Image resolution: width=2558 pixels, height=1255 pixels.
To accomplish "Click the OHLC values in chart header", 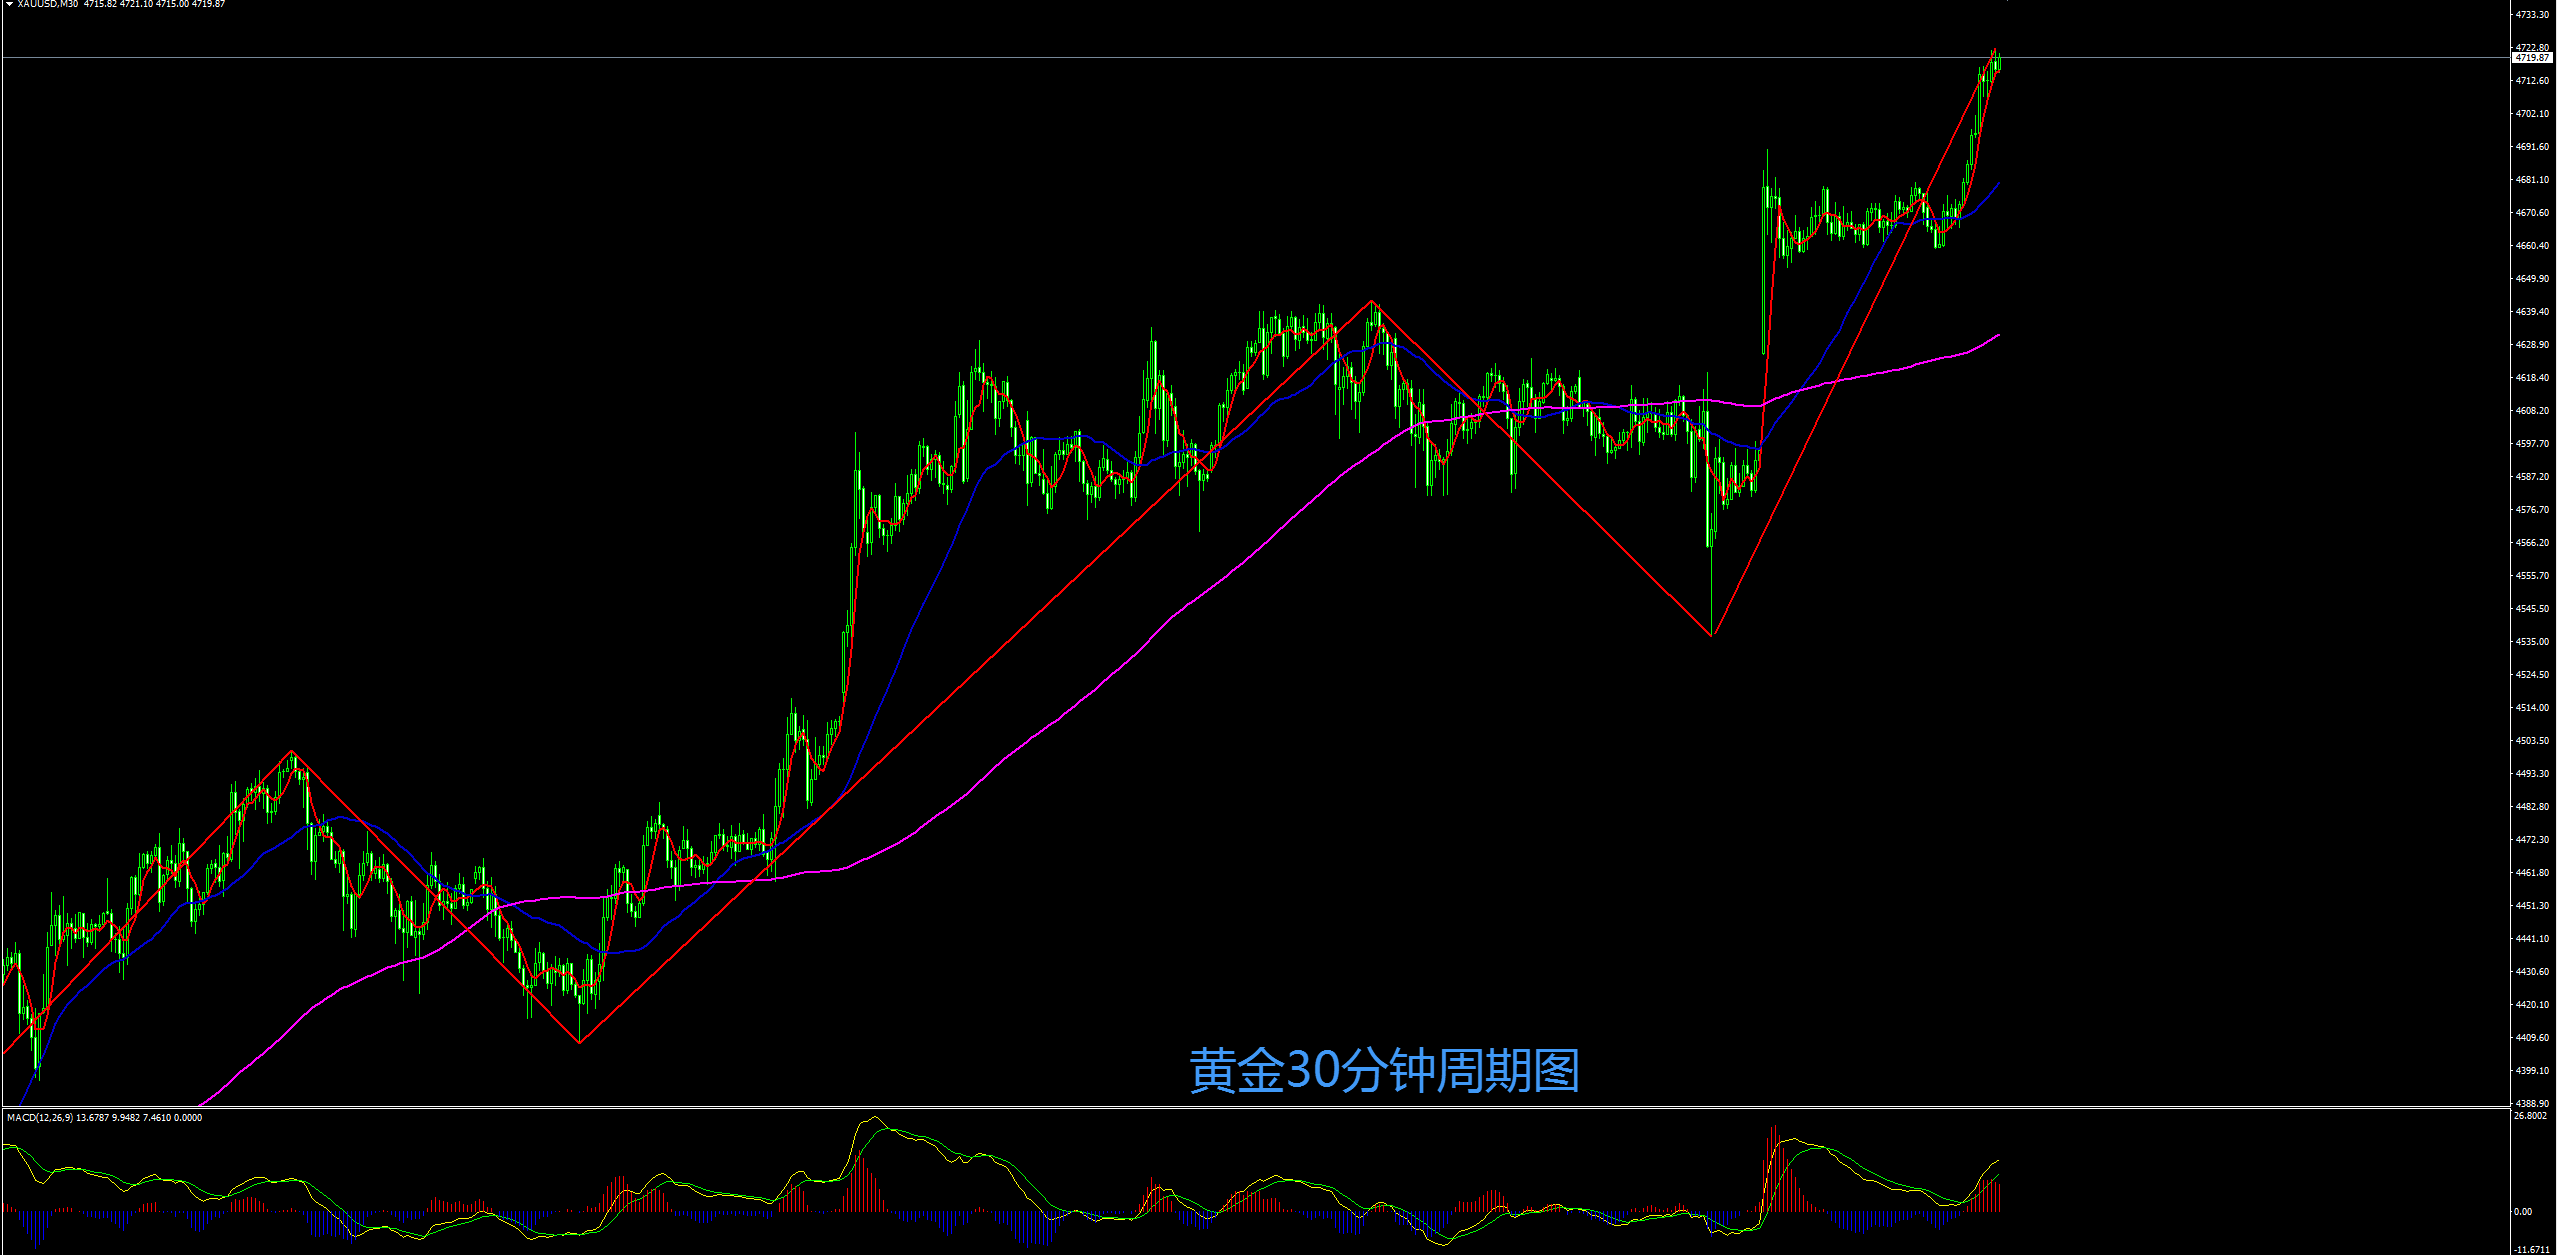I will (x=154, y=4).
